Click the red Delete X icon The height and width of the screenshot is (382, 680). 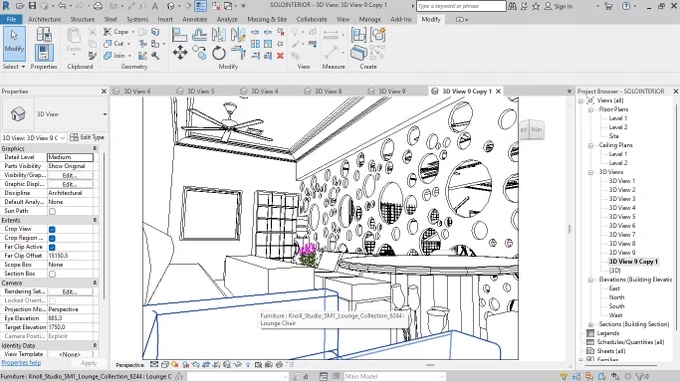[x=280, y=56]
